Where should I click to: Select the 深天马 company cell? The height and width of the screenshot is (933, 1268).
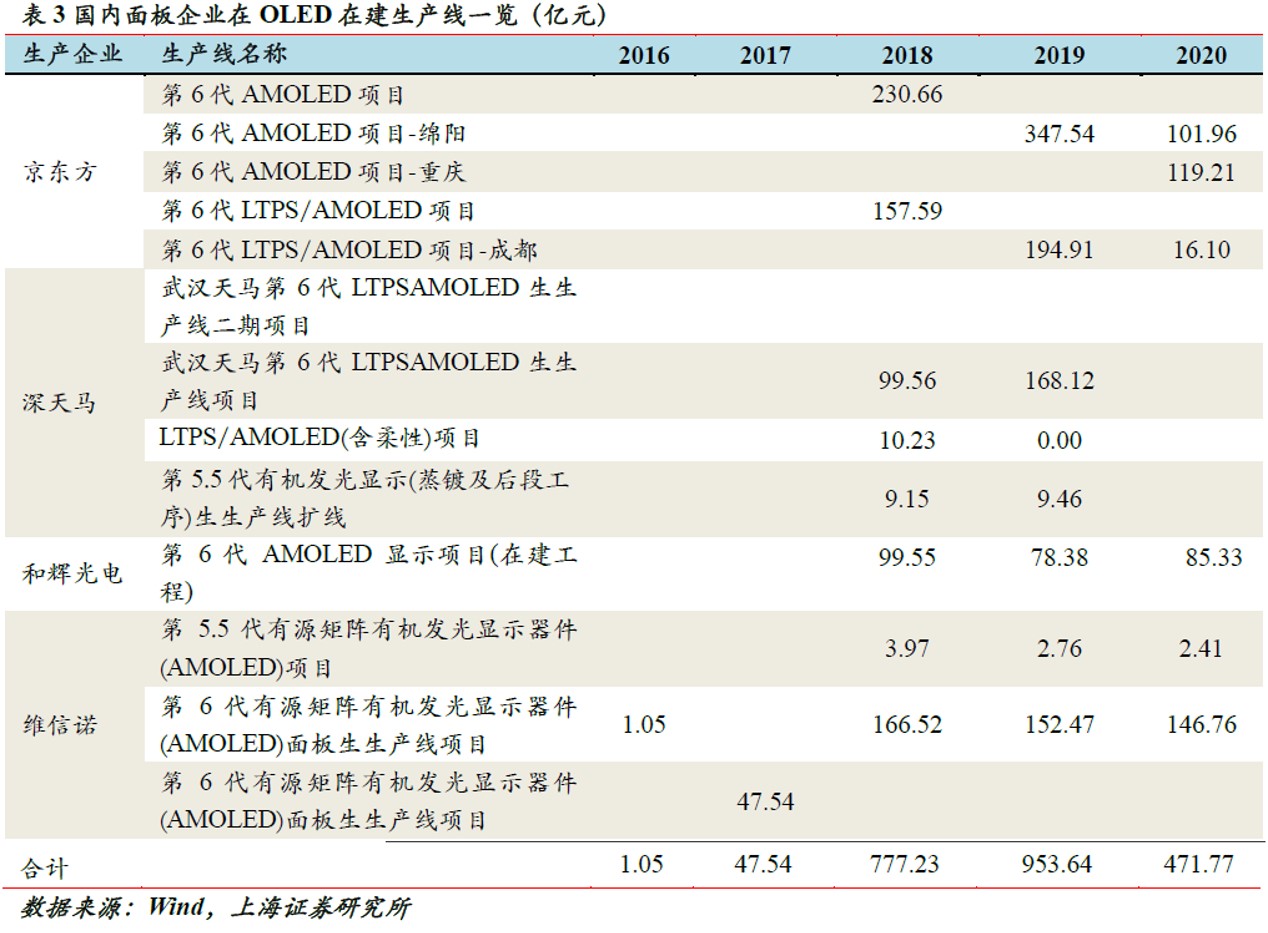point(60,404)
